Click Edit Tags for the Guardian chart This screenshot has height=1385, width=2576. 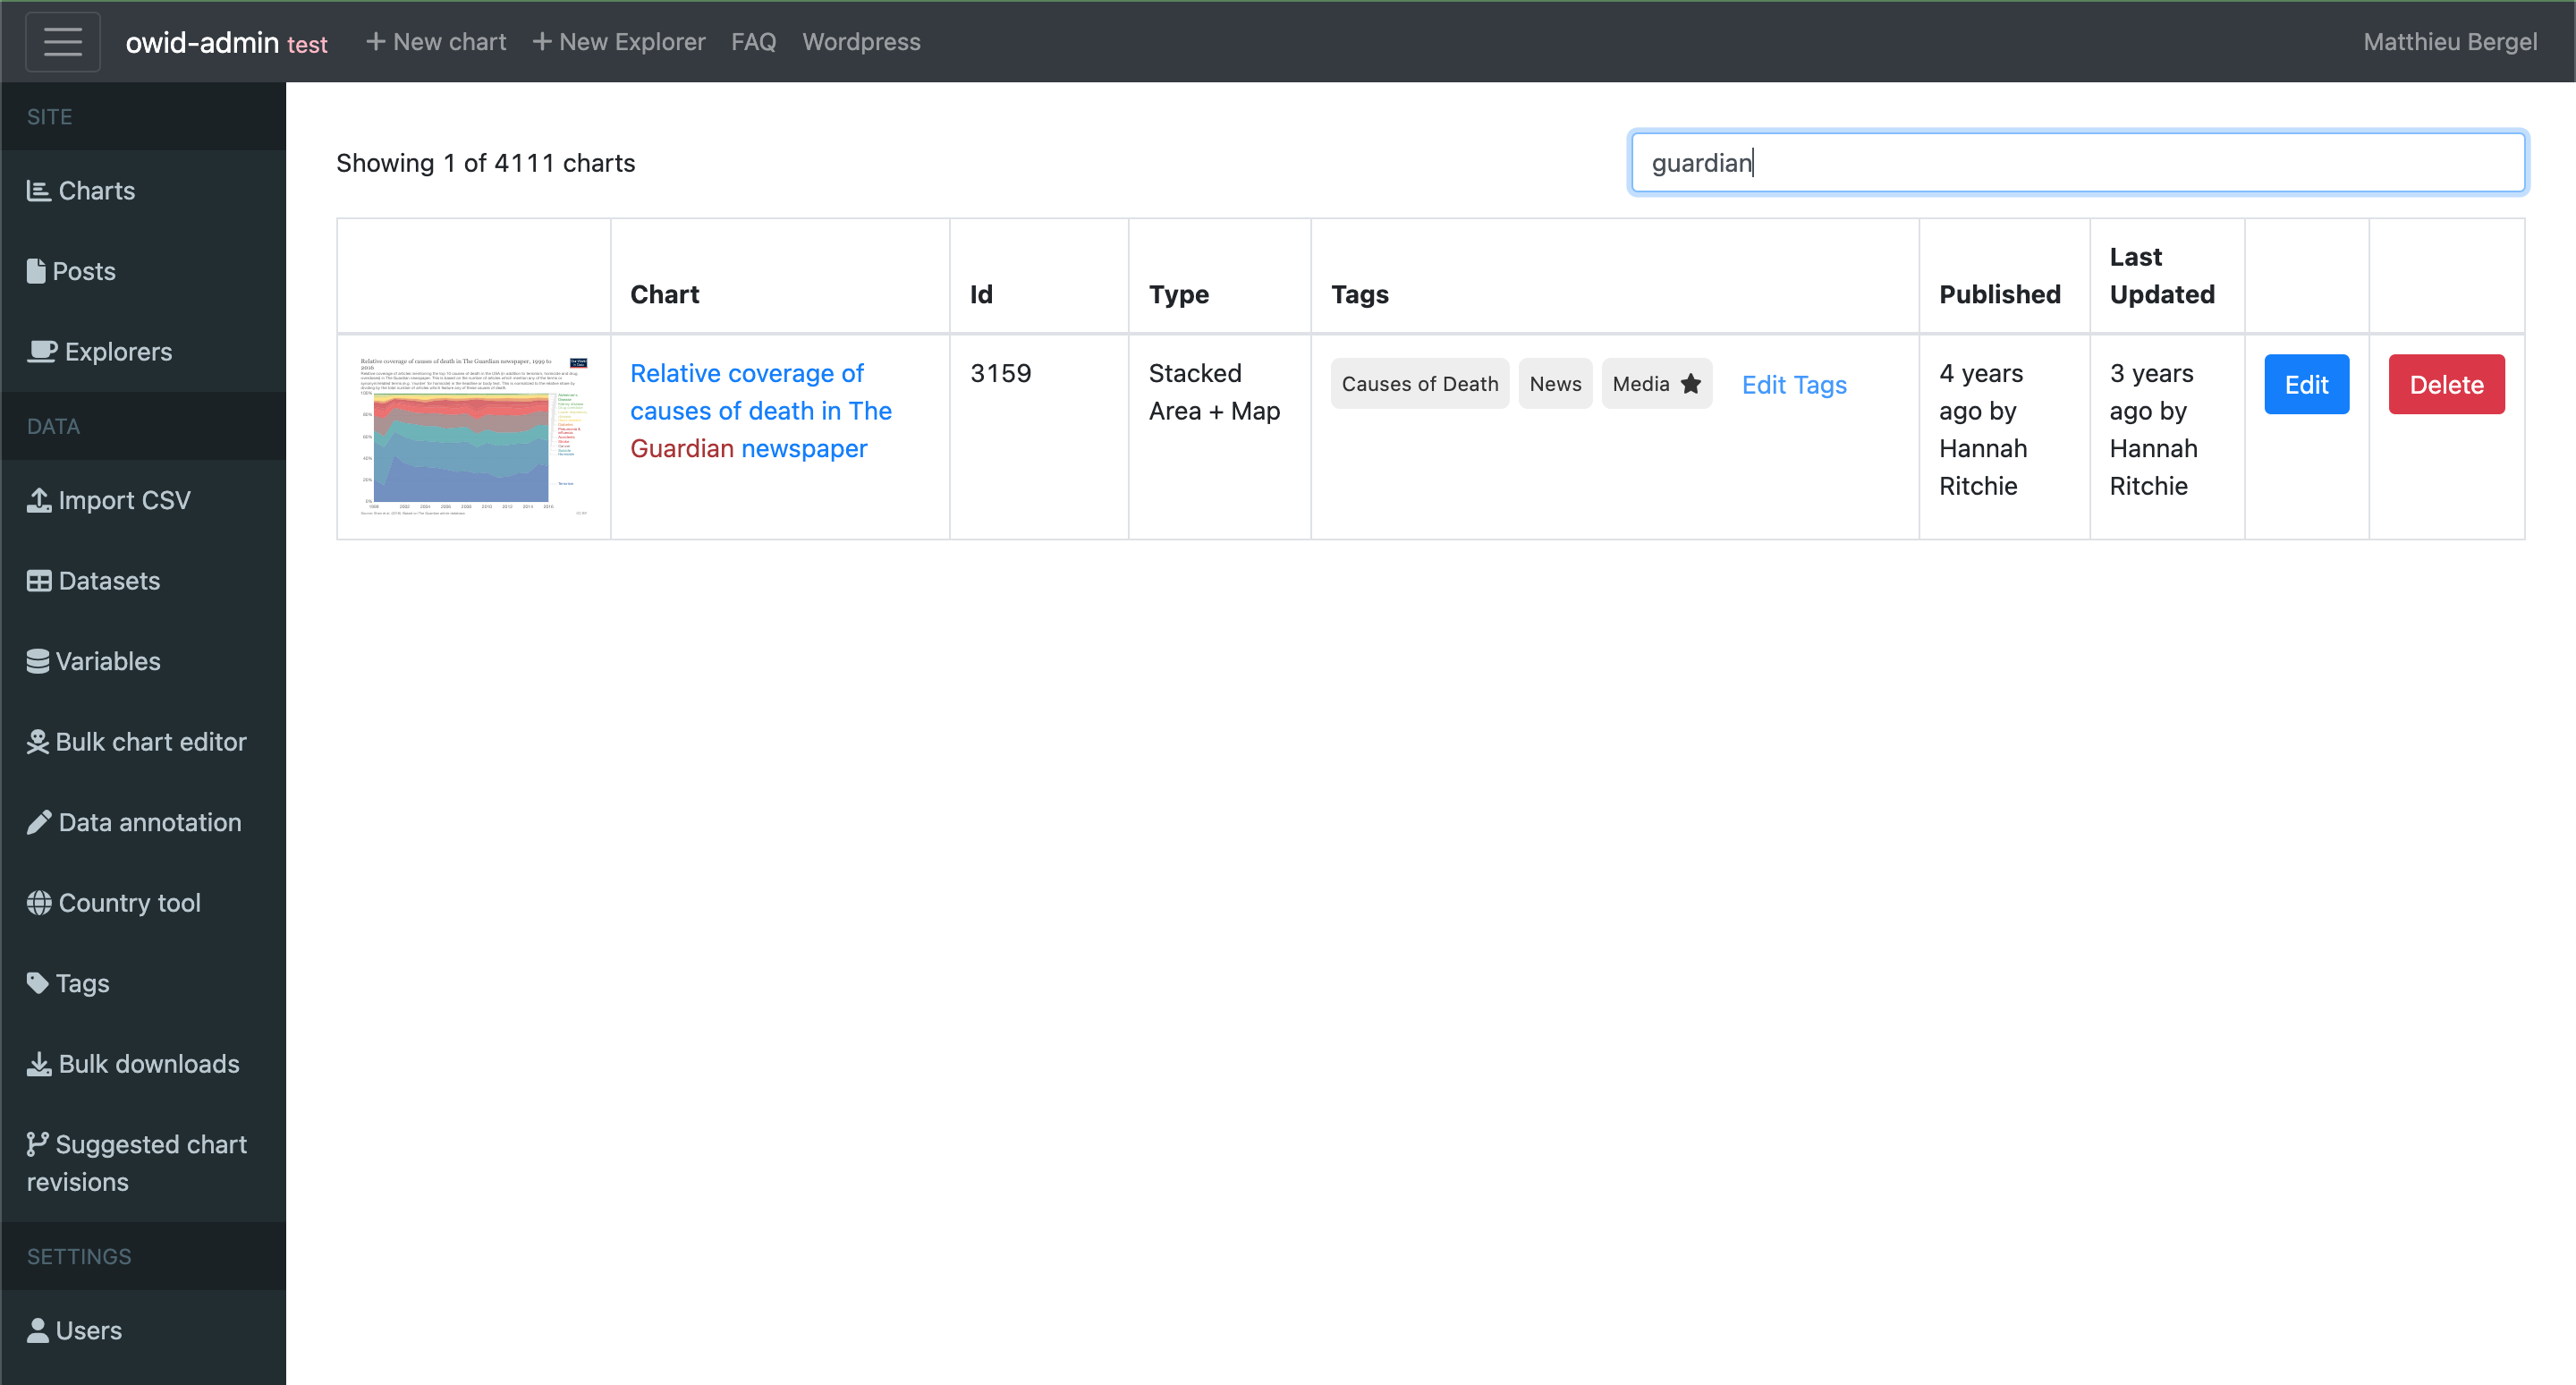click(x=1794, y=384)
